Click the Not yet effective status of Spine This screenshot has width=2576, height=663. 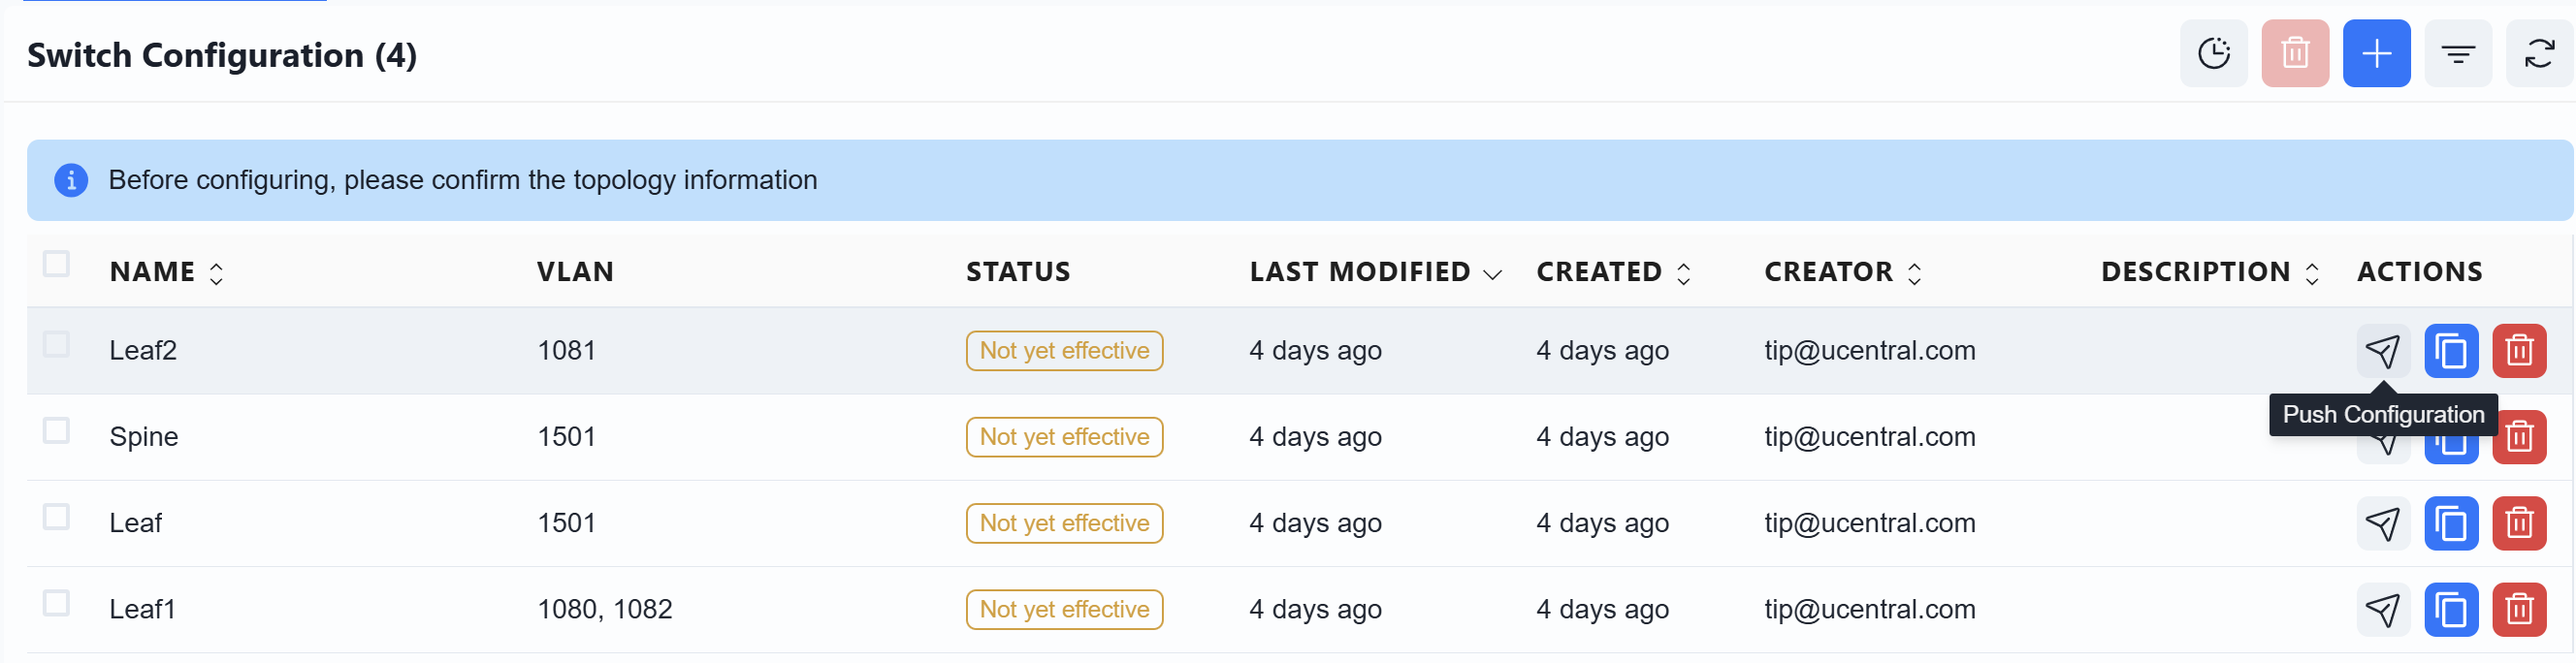pos(1064,437)
